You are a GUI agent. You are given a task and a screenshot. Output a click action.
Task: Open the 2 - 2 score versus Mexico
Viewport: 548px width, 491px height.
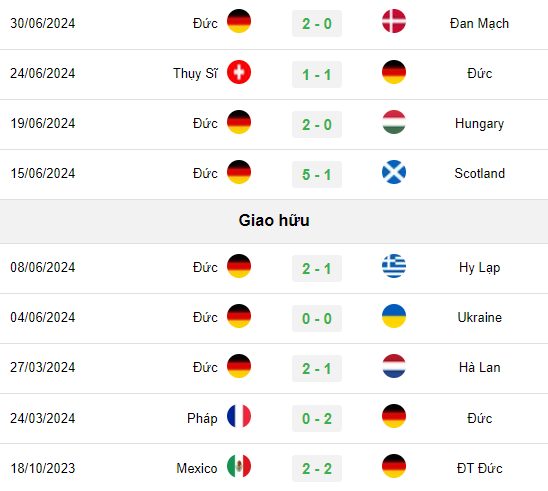tap(317, 468)
